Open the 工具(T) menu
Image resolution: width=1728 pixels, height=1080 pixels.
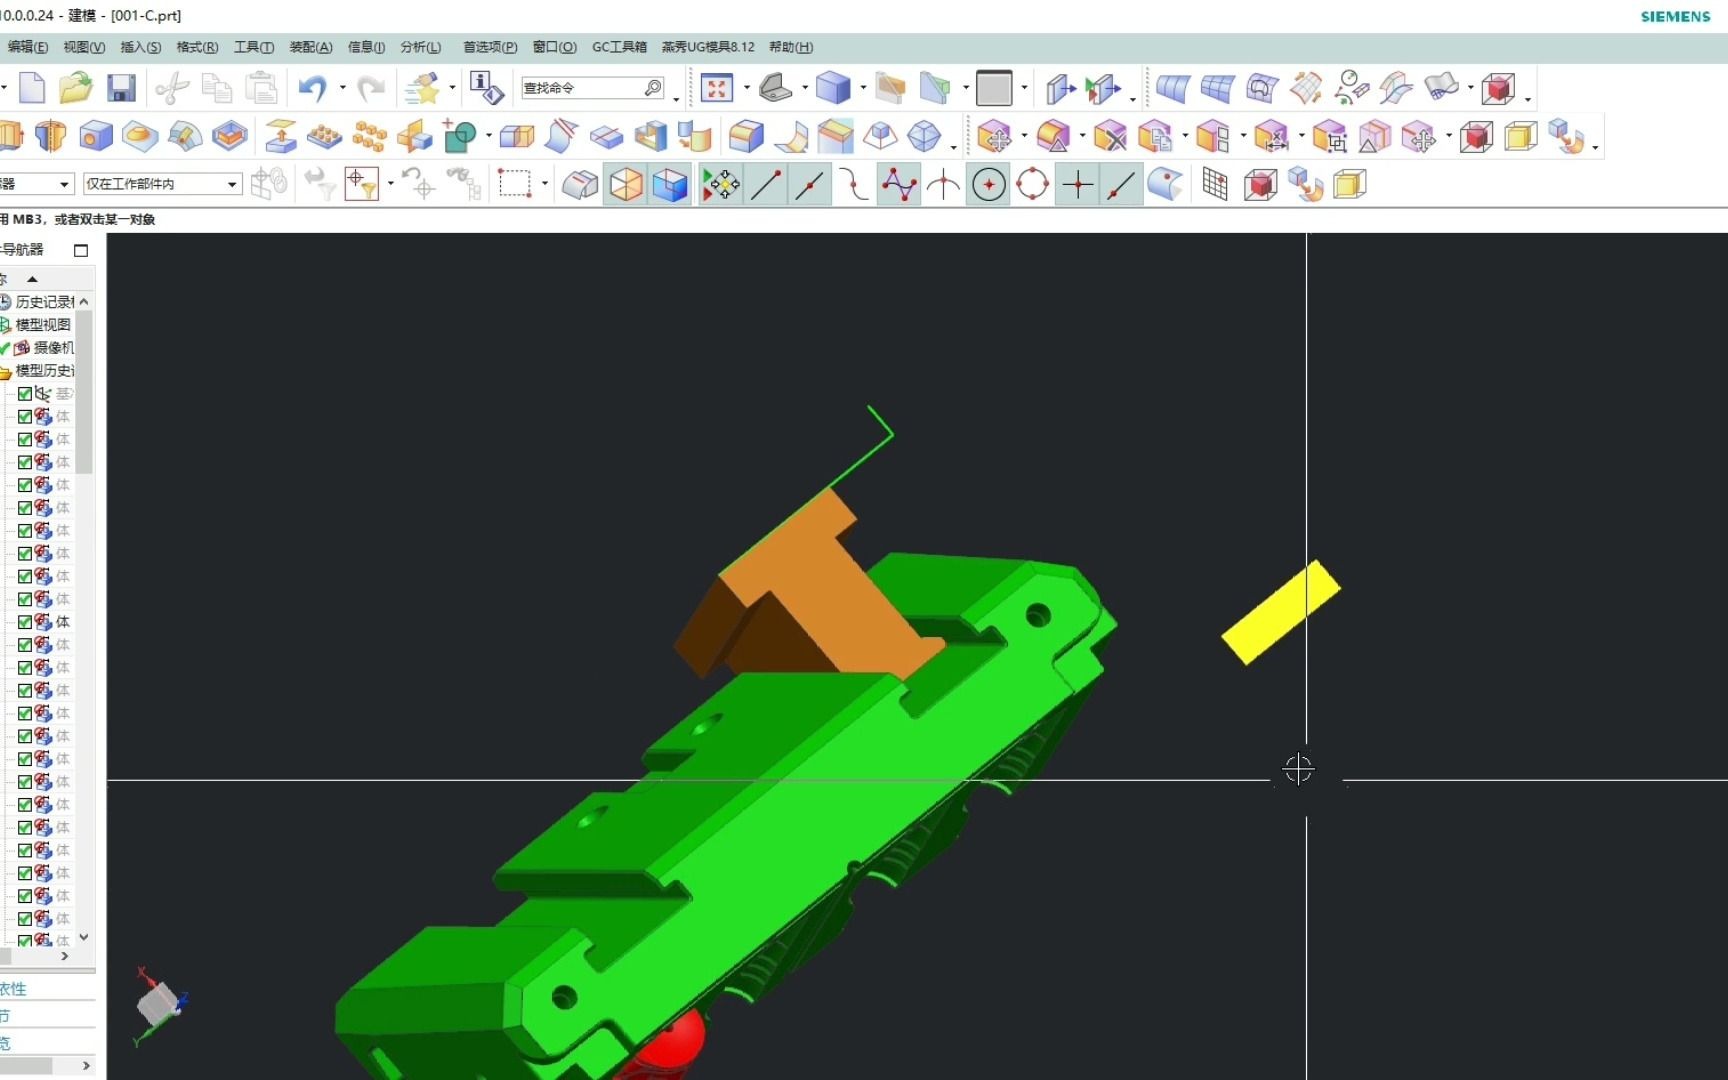[x=254, y=47]
